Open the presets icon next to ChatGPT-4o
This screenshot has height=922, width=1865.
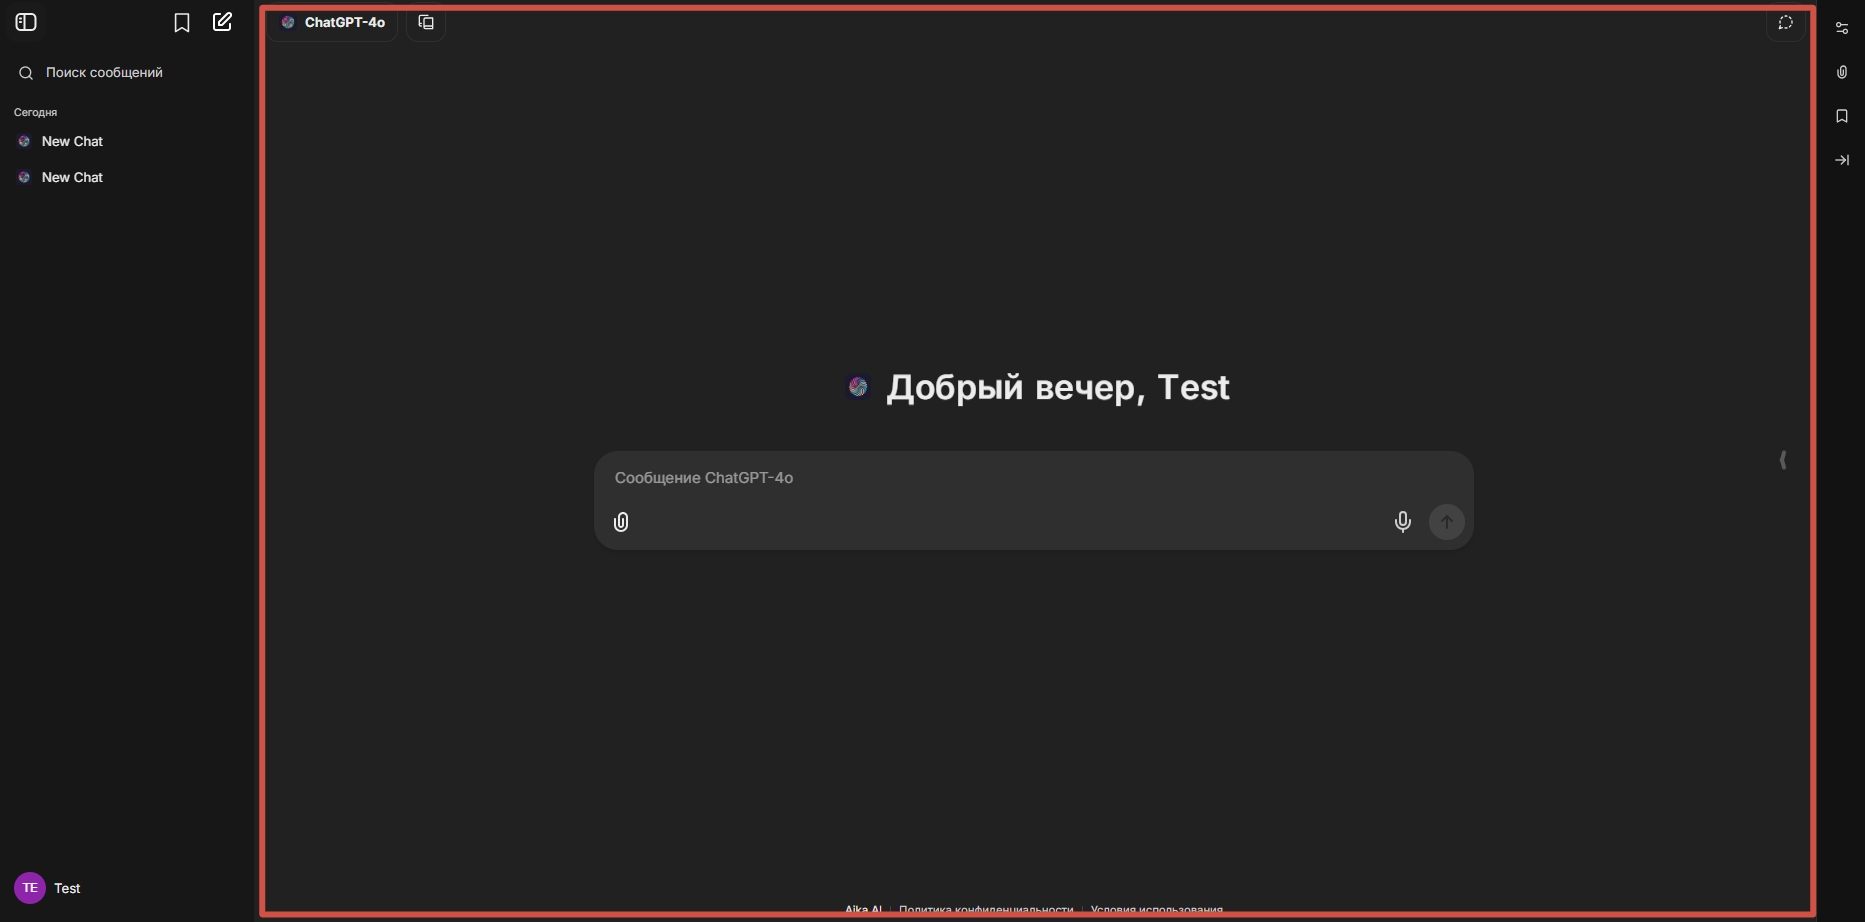[426, 22]
